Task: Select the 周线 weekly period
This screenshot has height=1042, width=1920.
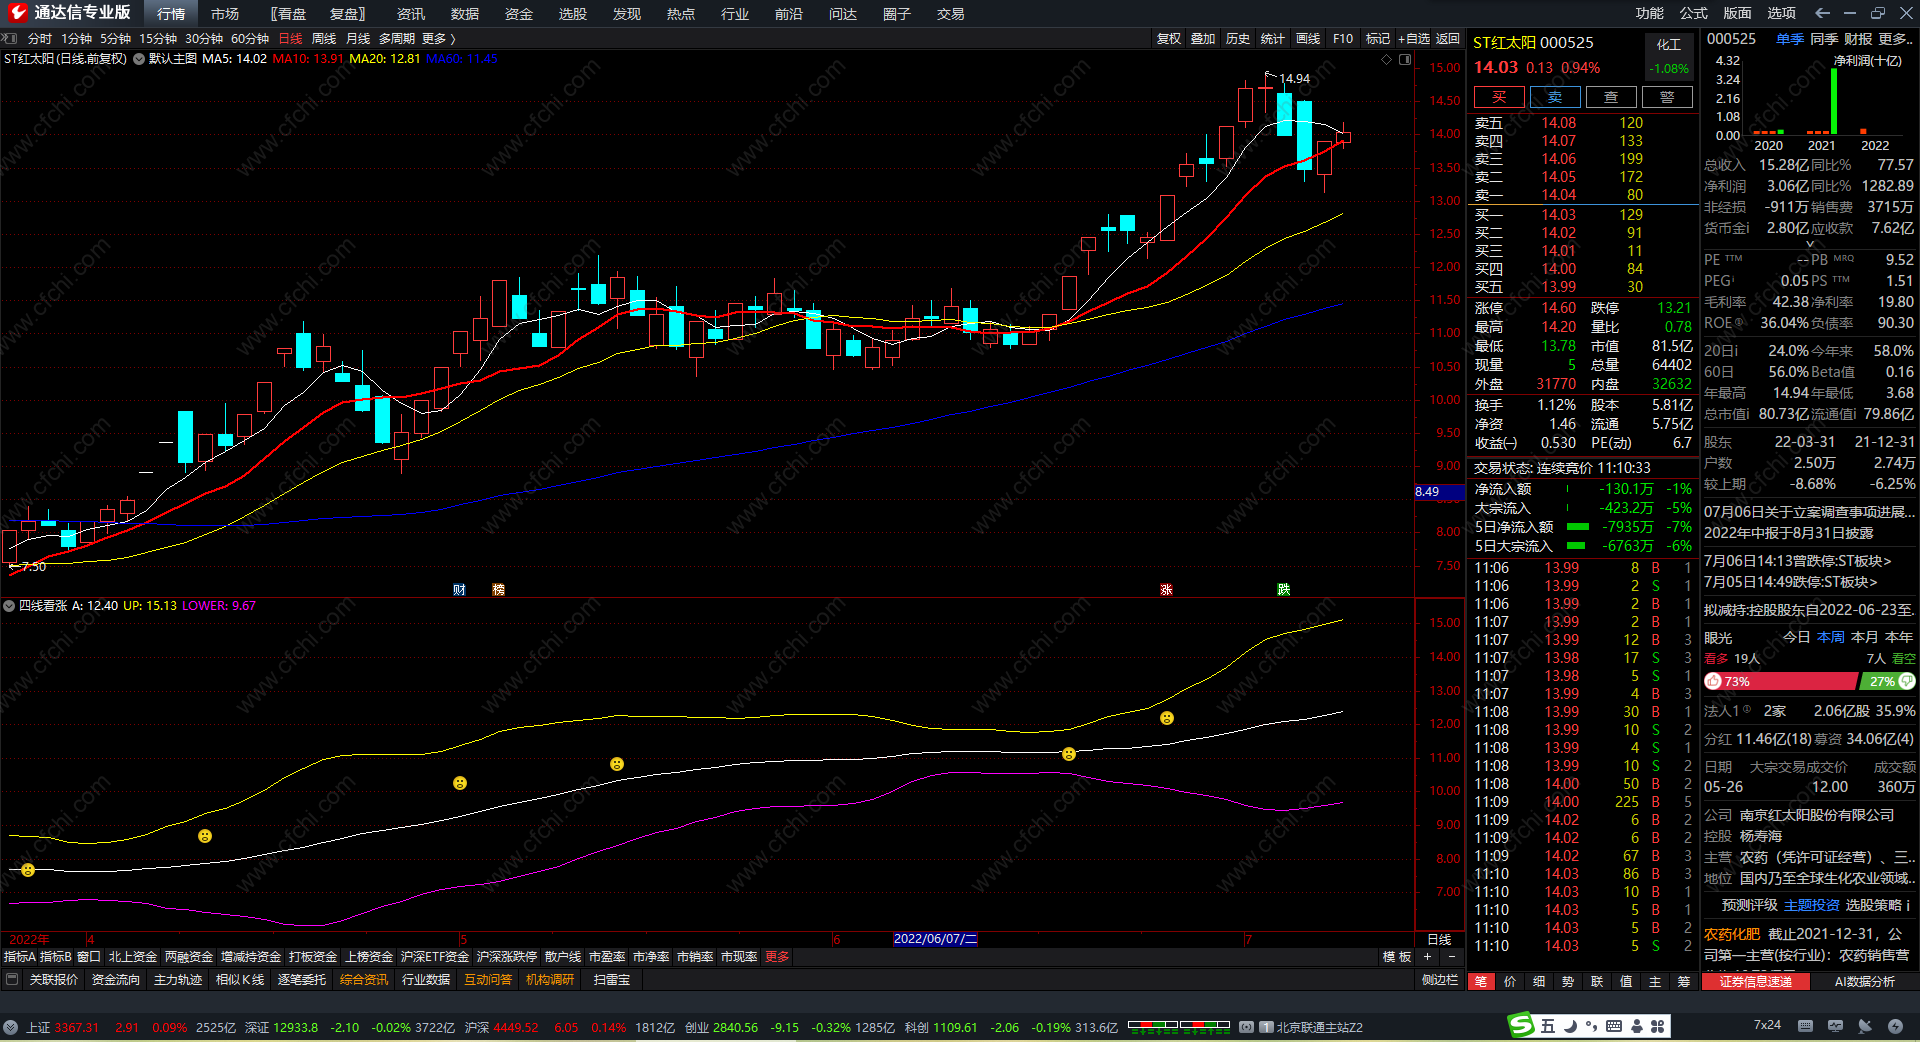Action: [324, 39]
